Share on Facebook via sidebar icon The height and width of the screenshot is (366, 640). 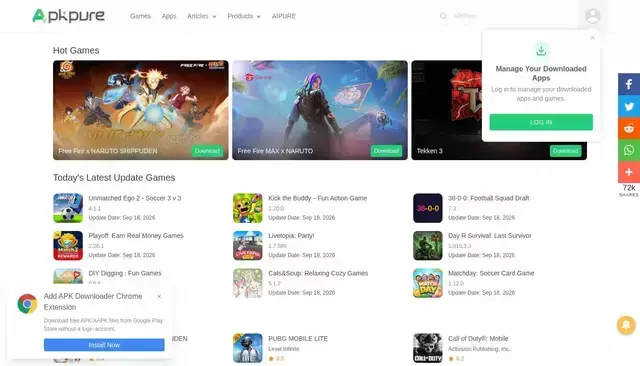tap(629, 84)
